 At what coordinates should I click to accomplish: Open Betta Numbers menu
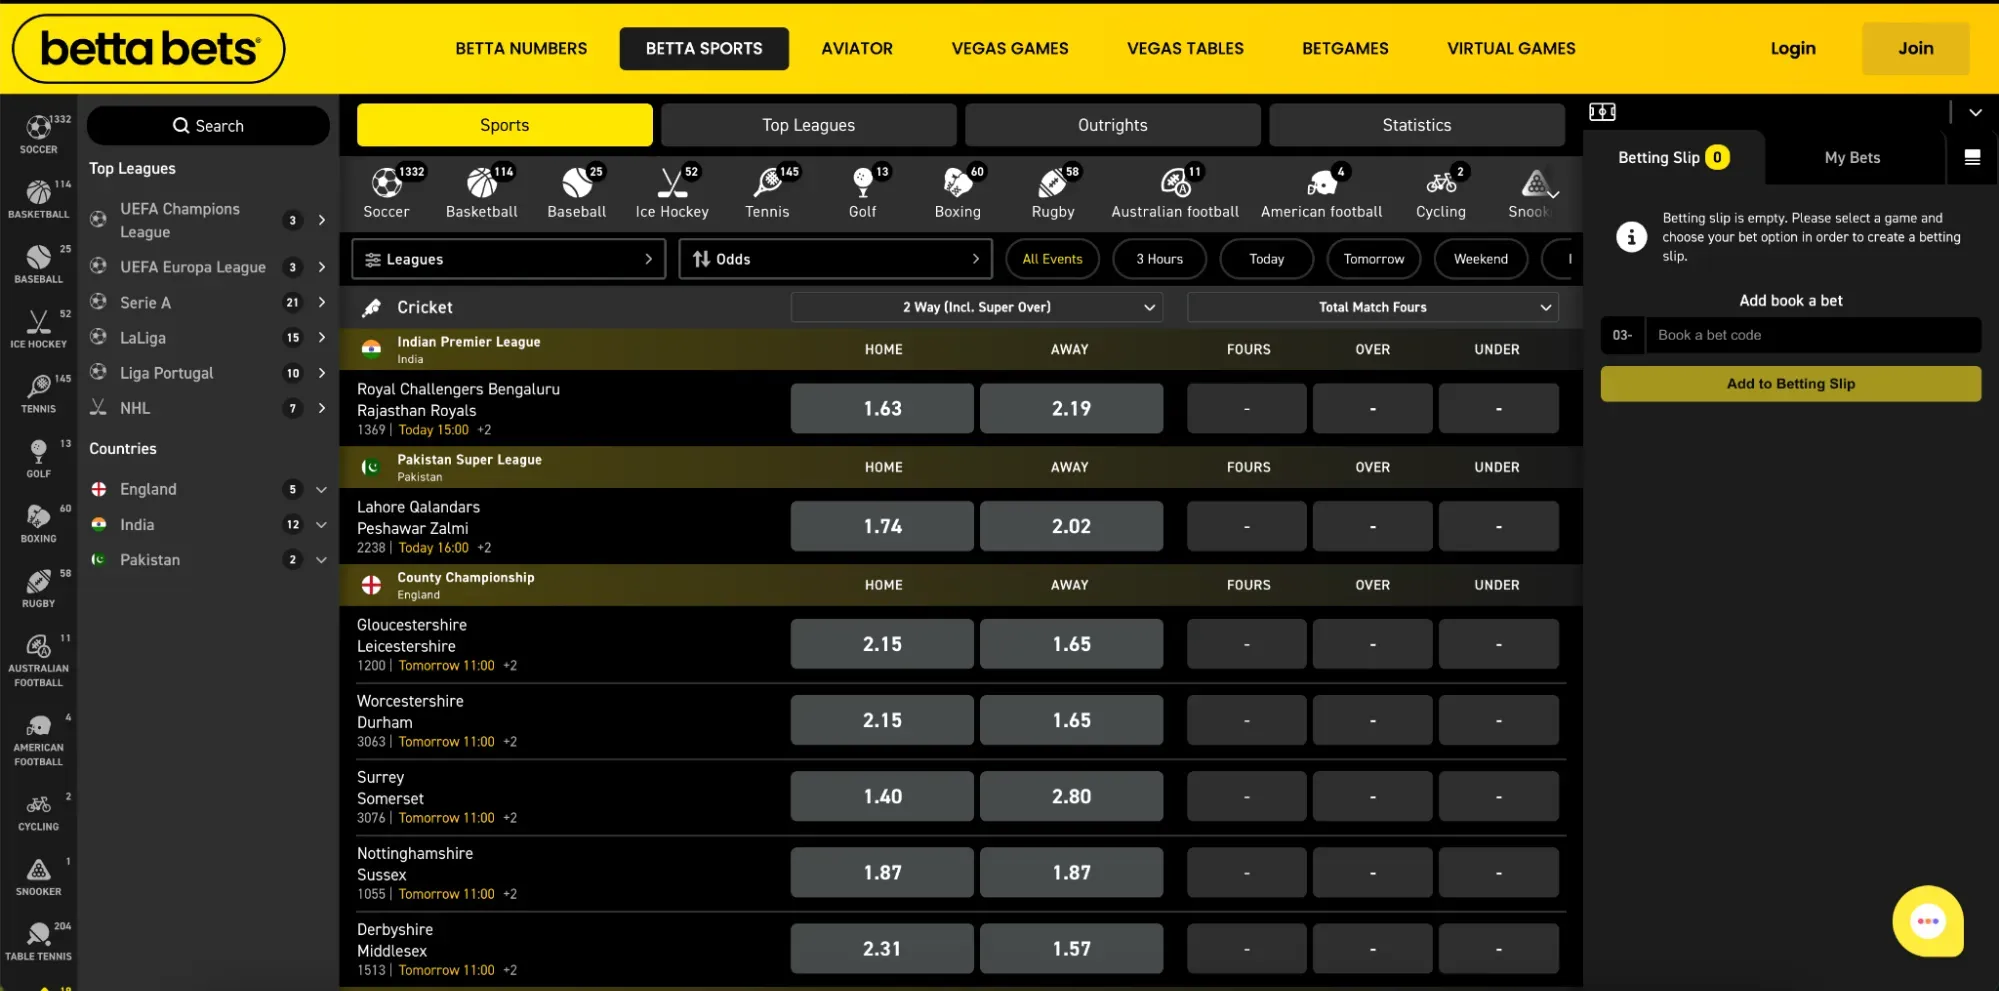pos(521,48)
